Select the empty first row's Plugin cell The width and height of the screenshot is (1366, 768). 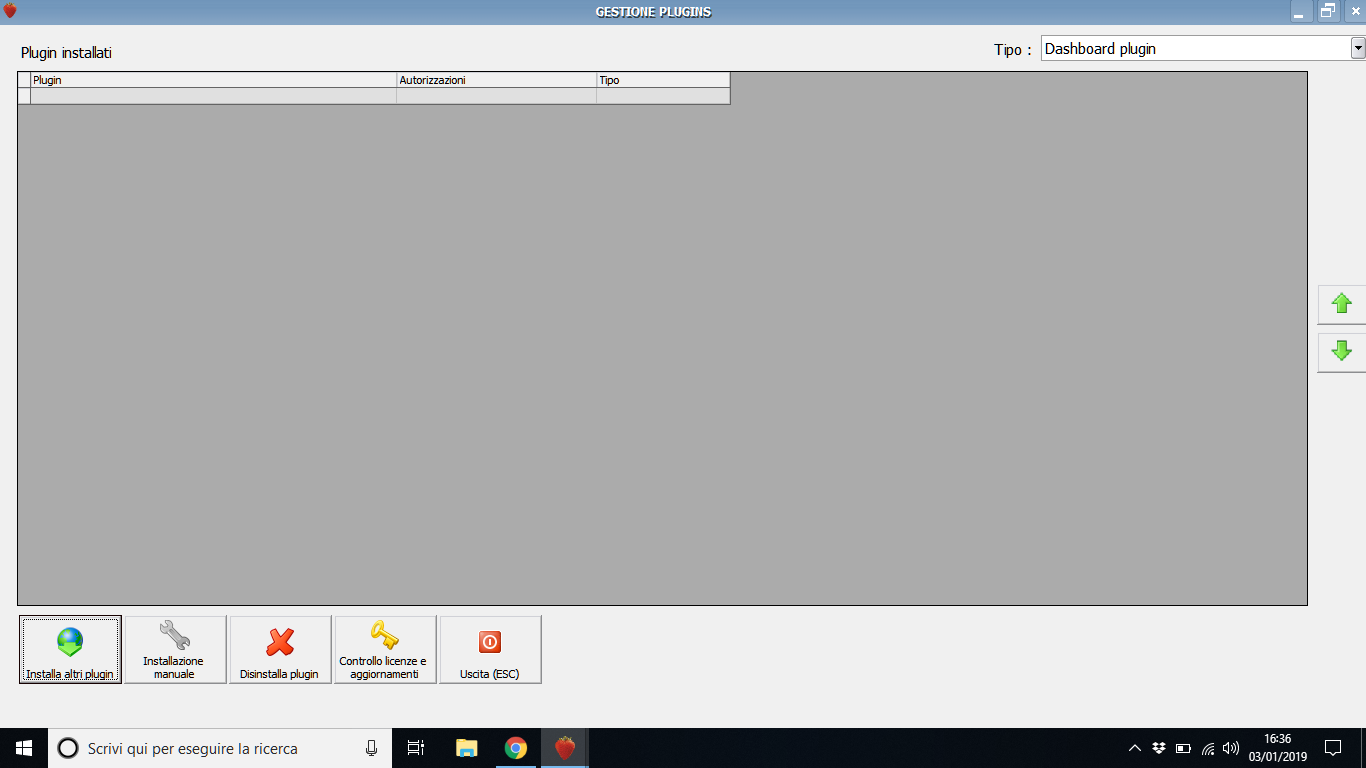click(x=213, y=96)
